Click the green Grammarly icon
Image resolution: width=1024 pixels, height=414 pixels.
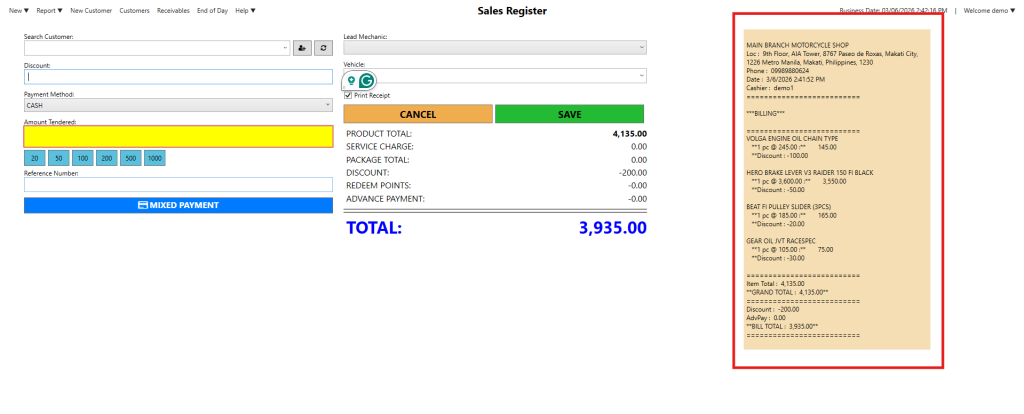click(367, 80)
